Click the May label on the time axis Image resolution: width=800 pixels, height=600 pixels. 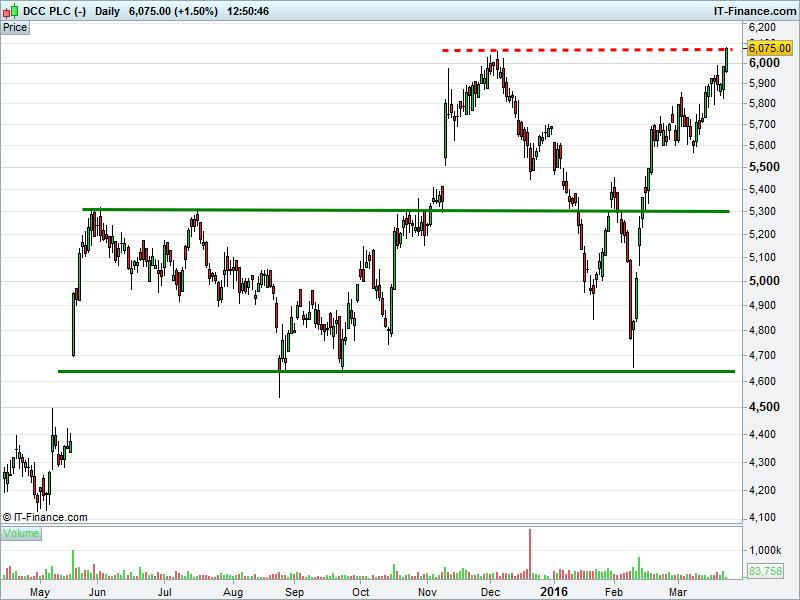(x=40, y=592)
